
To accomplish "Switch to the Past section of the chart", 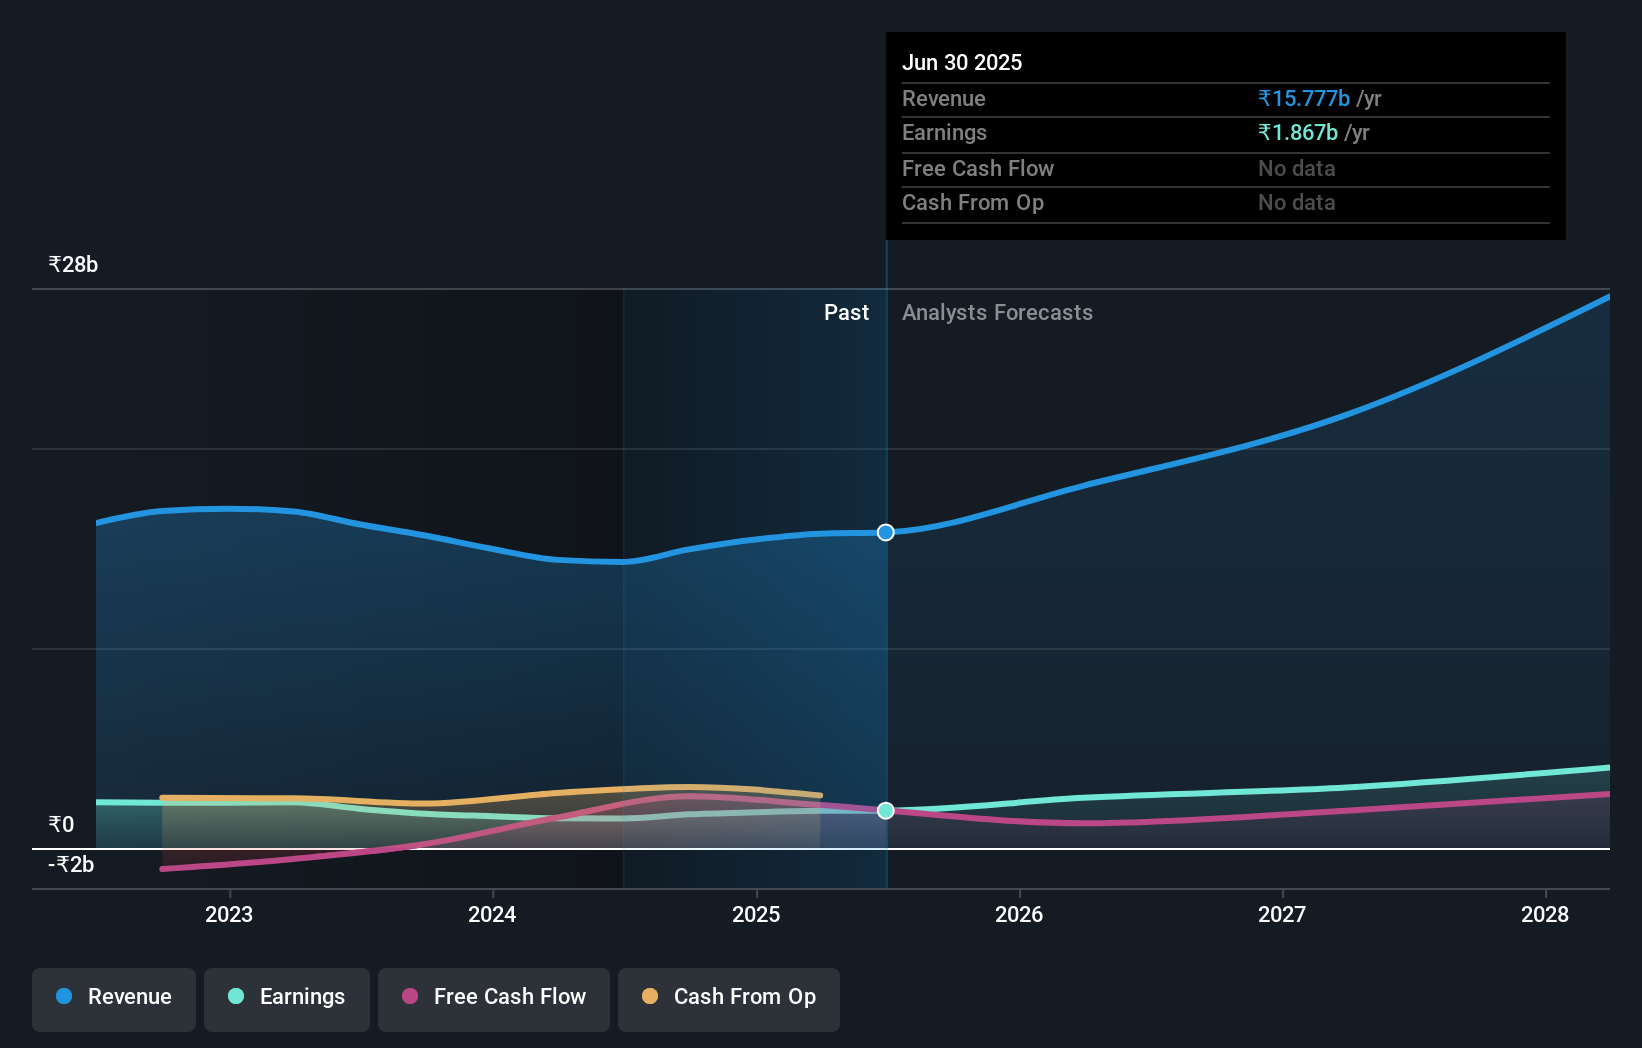I will pyautogui.click(x=847, y=312).
